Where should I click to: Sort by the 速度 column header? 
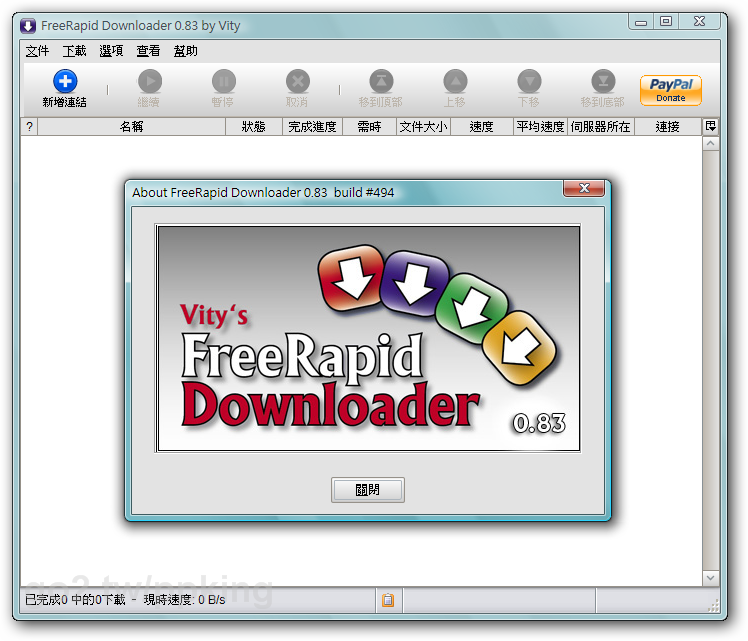click(x=482, y=127)
